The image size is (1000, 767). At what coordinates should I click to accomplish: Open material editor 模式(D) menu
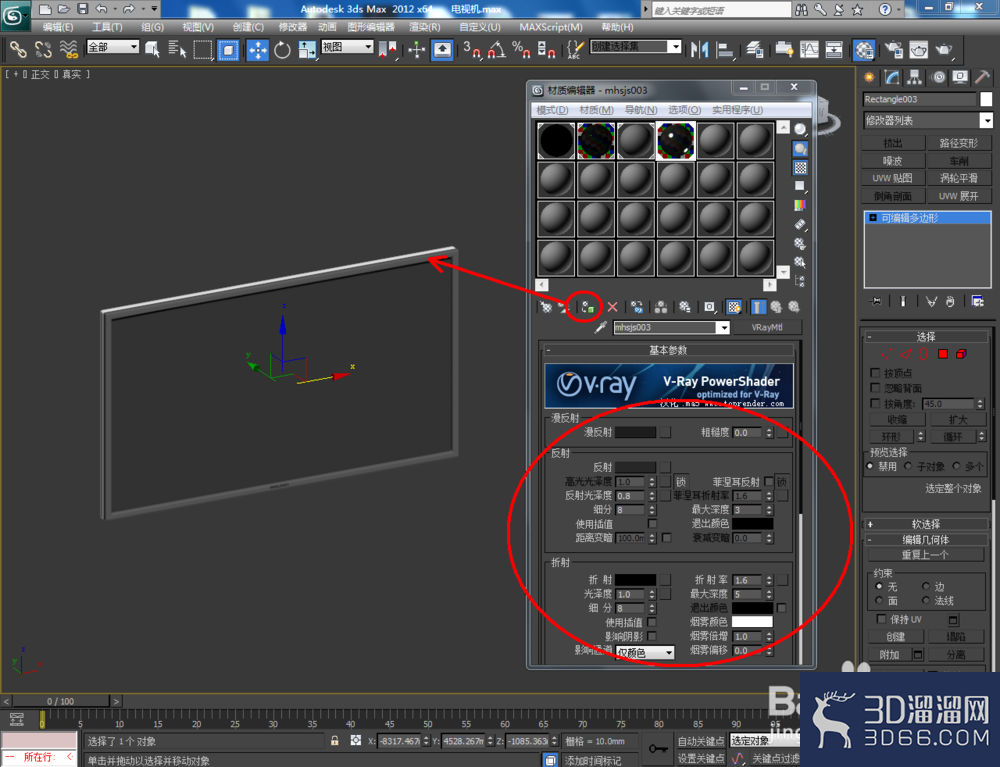(x=552, y=110)
